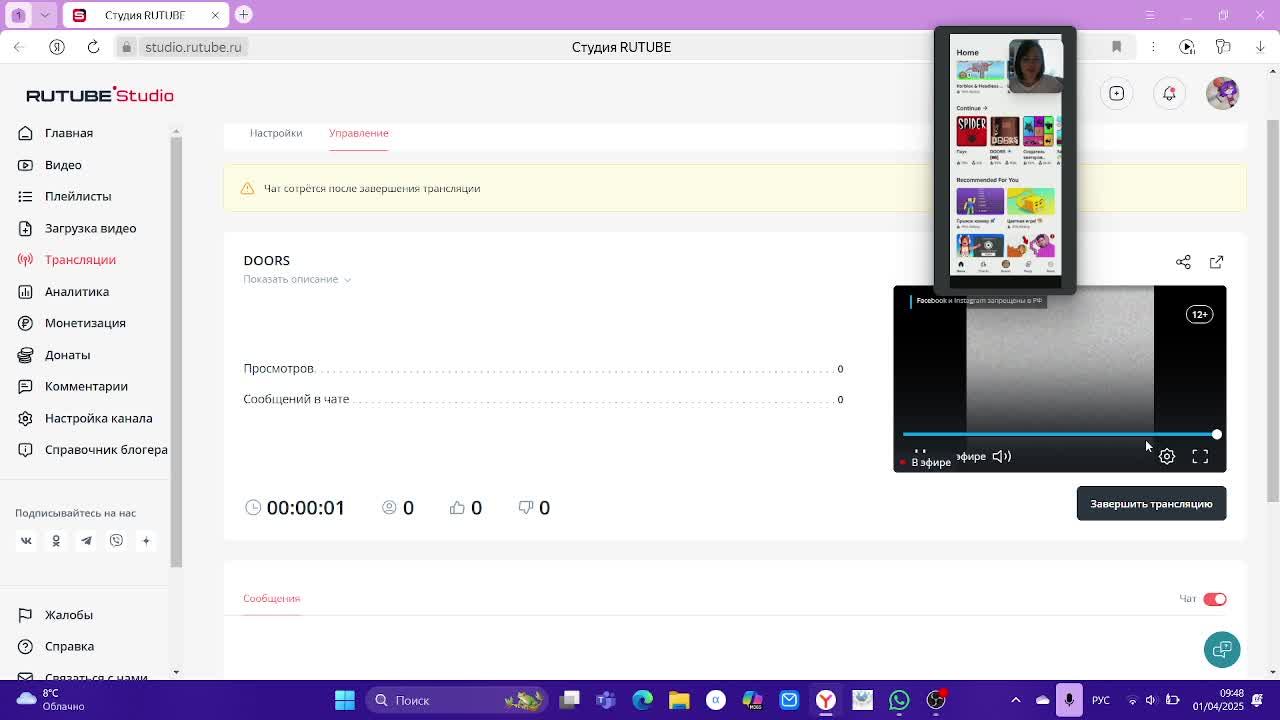Click the sidebar scrollbar down arrow
This screenshot has width=1280, height=720.
(176, 672)
